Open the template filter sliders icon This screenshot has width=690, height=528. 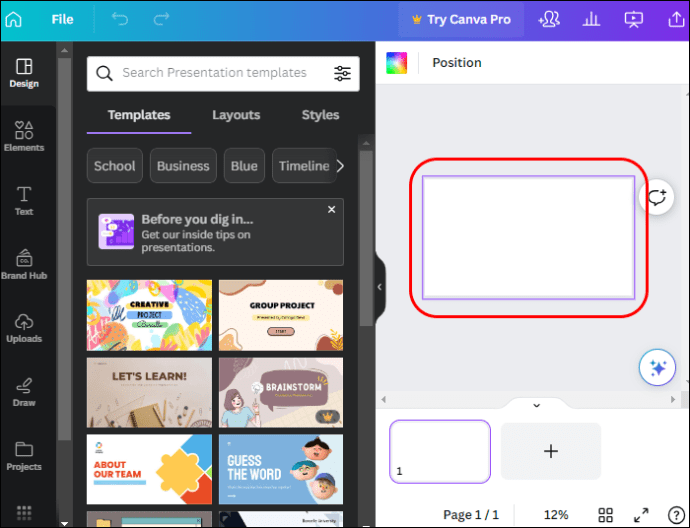pyautogui.click(x=342, y=73)
